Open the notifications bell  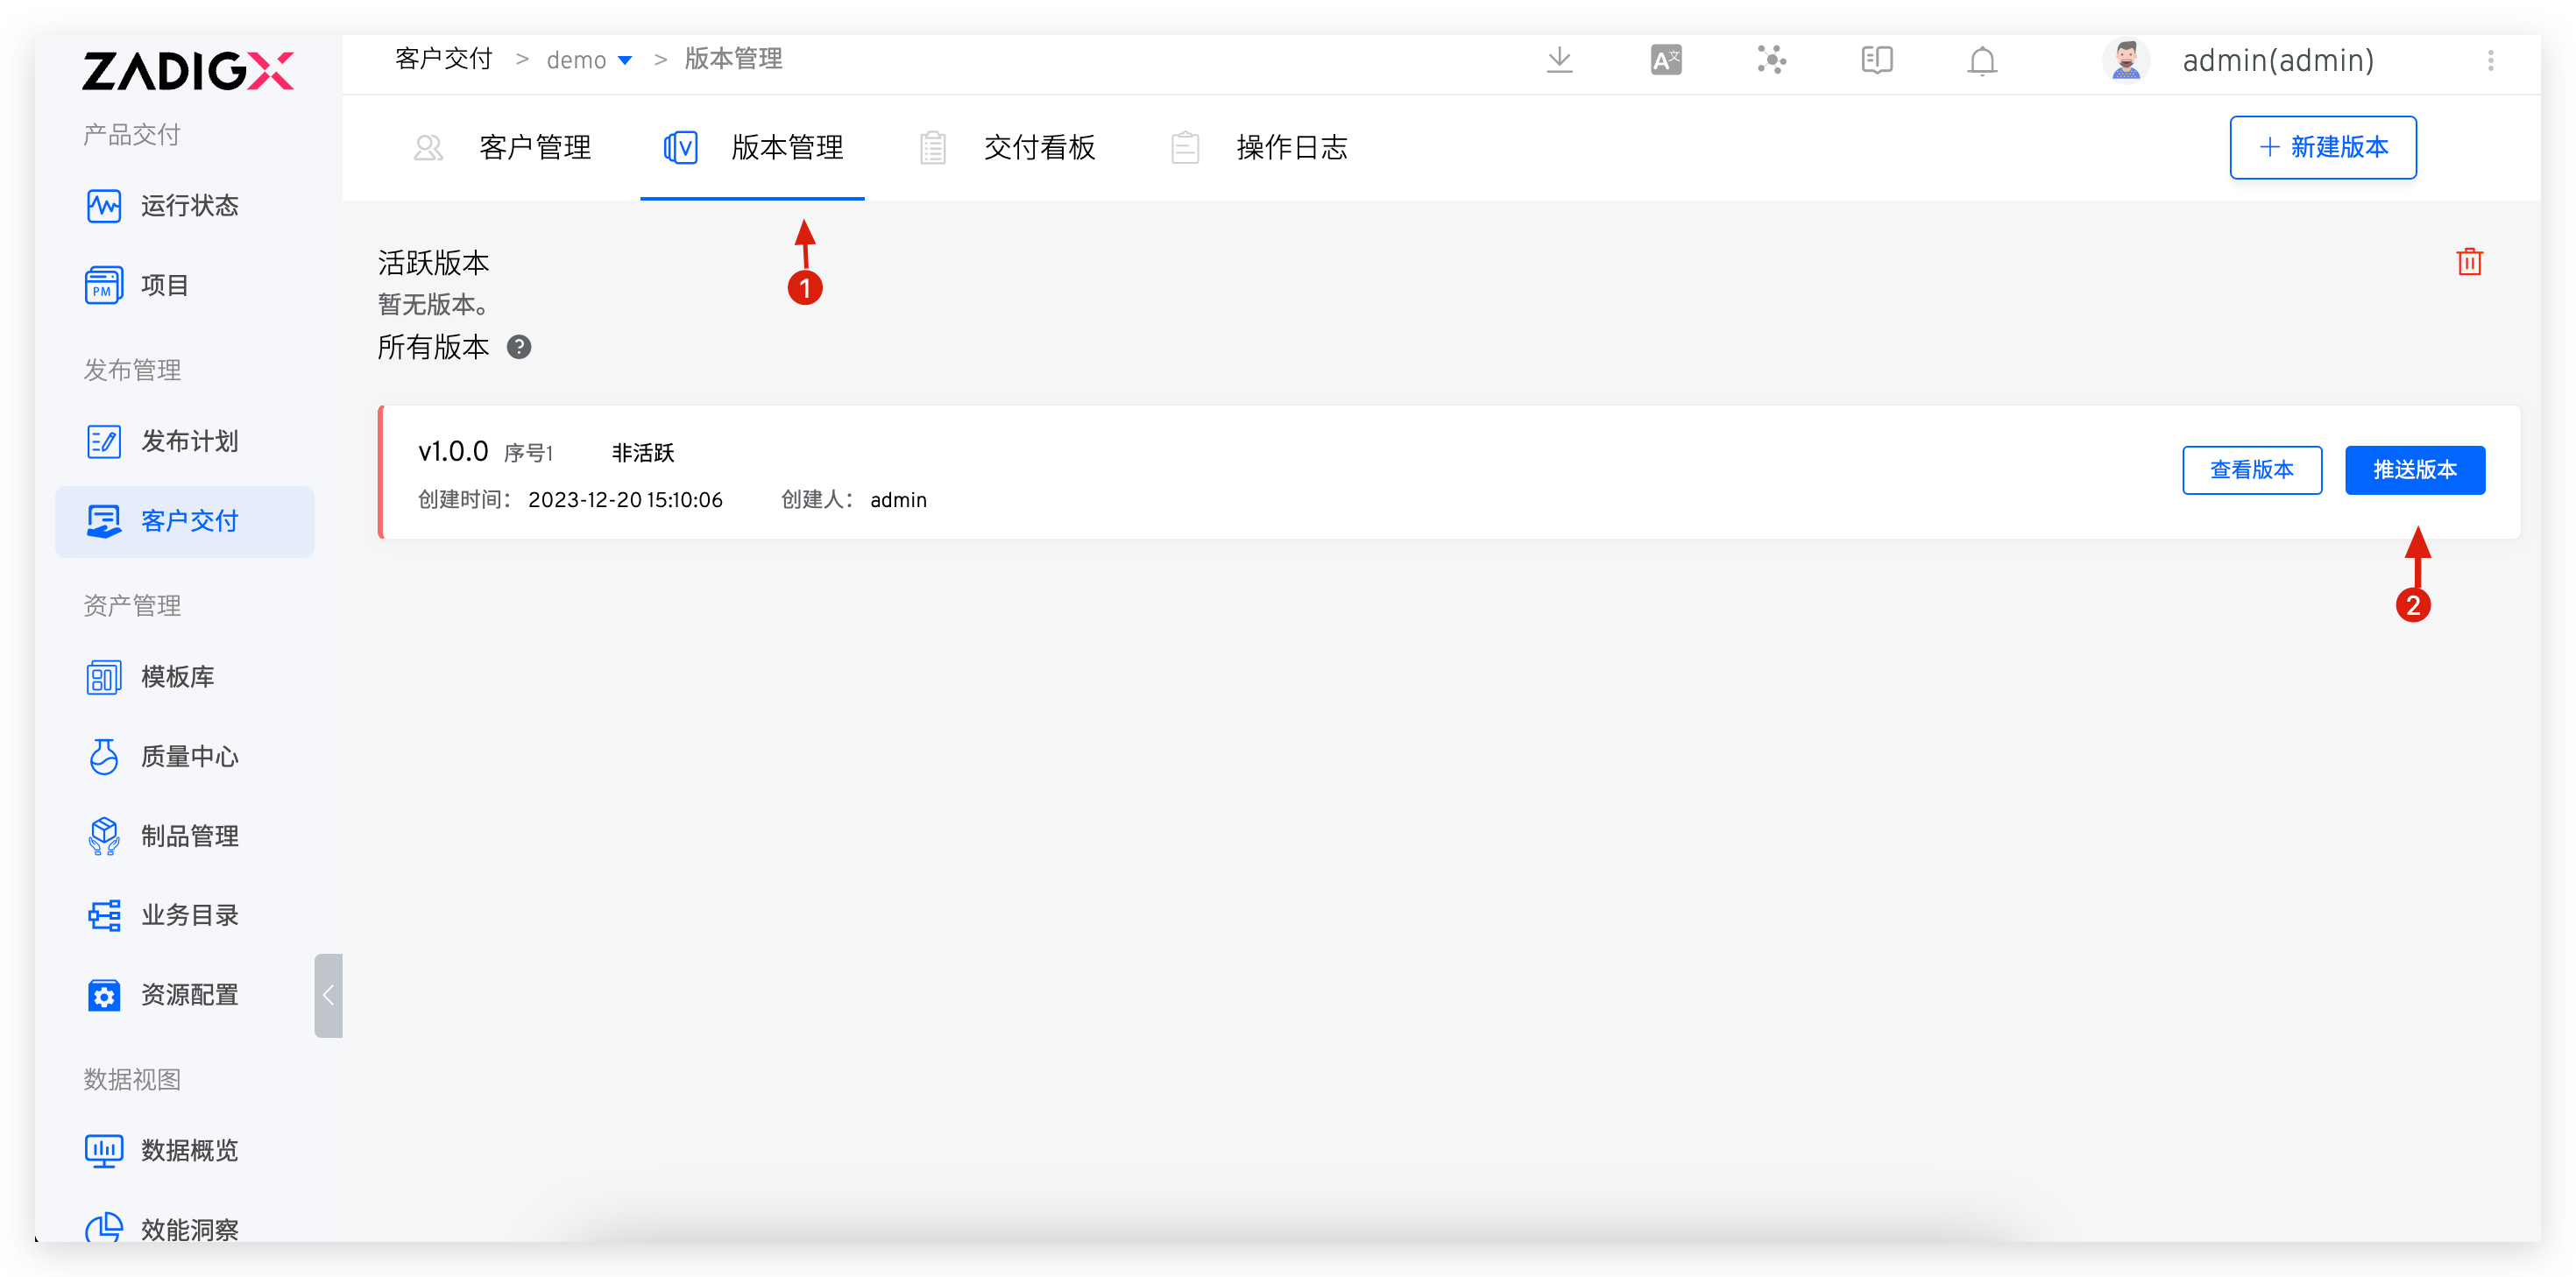click(x=1982, y=62)
